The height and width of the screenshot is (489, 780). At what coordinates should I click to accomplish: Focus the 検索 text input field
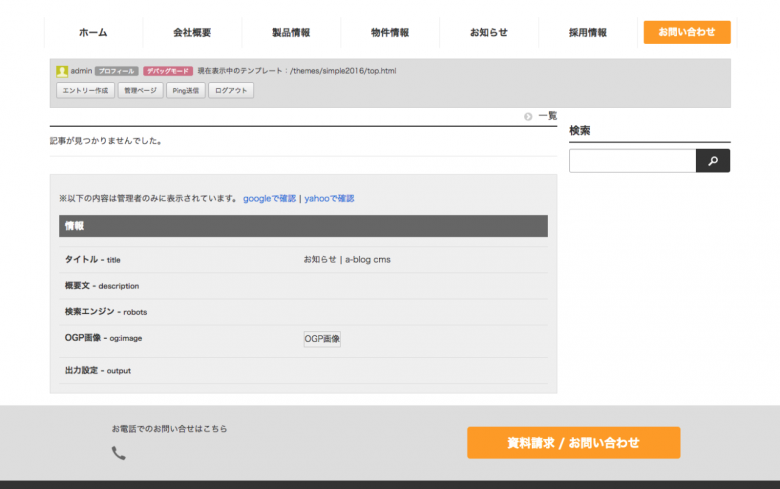pos(632,161)
